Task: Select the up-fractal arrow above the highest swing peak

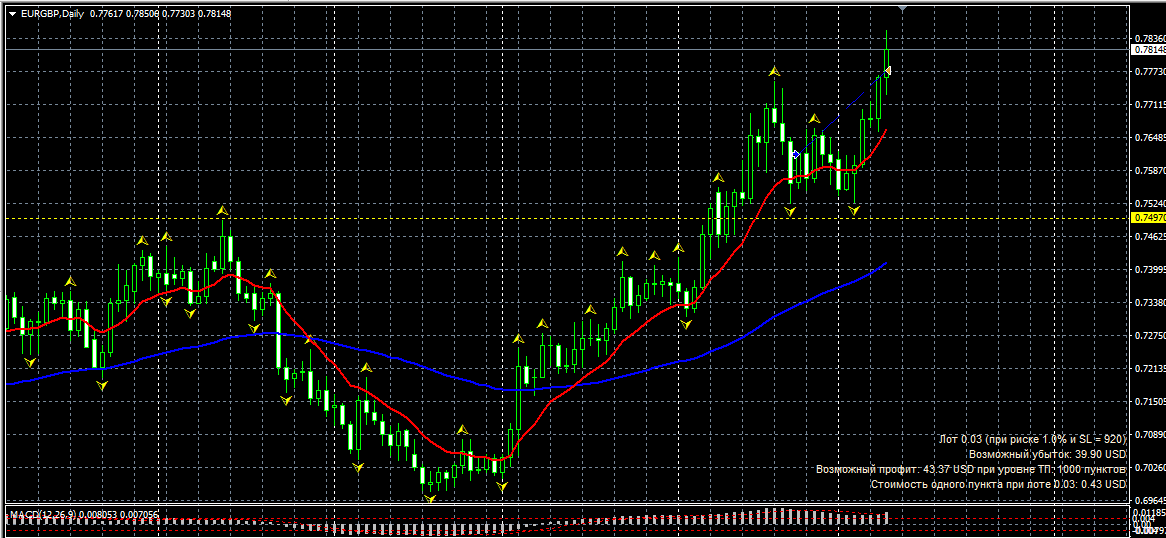Action: (774, 71)
